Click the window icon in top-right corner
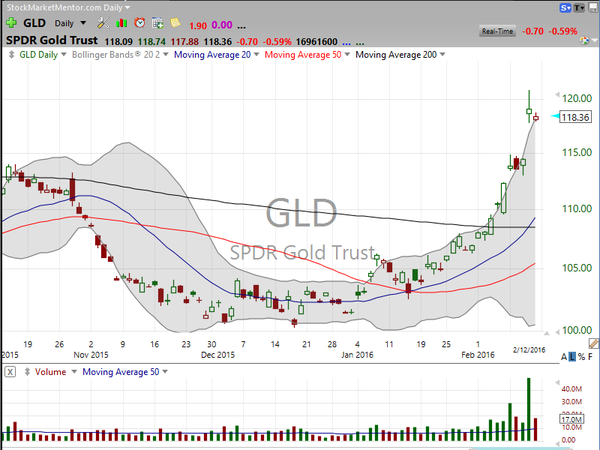Viewport: 600px width, 450px height. click(593, 8)
